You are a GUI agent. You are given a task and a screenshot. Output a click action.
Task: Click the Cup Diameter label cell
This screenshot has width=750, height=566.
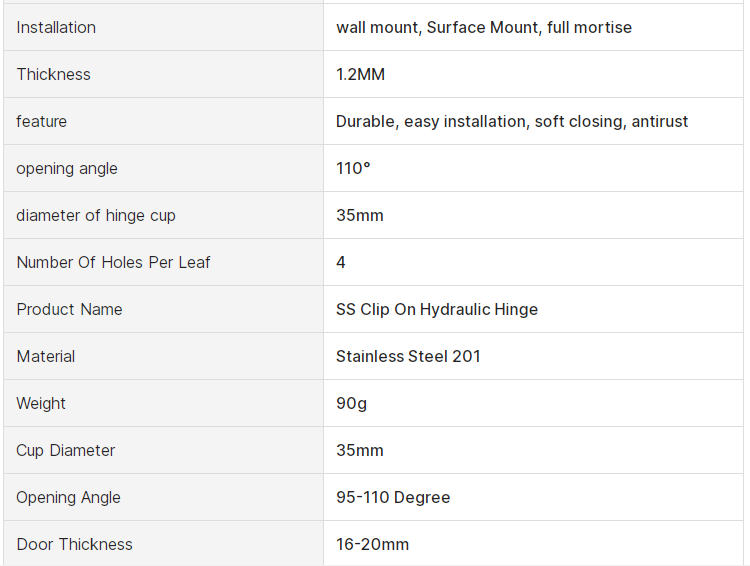coord(65,450)
